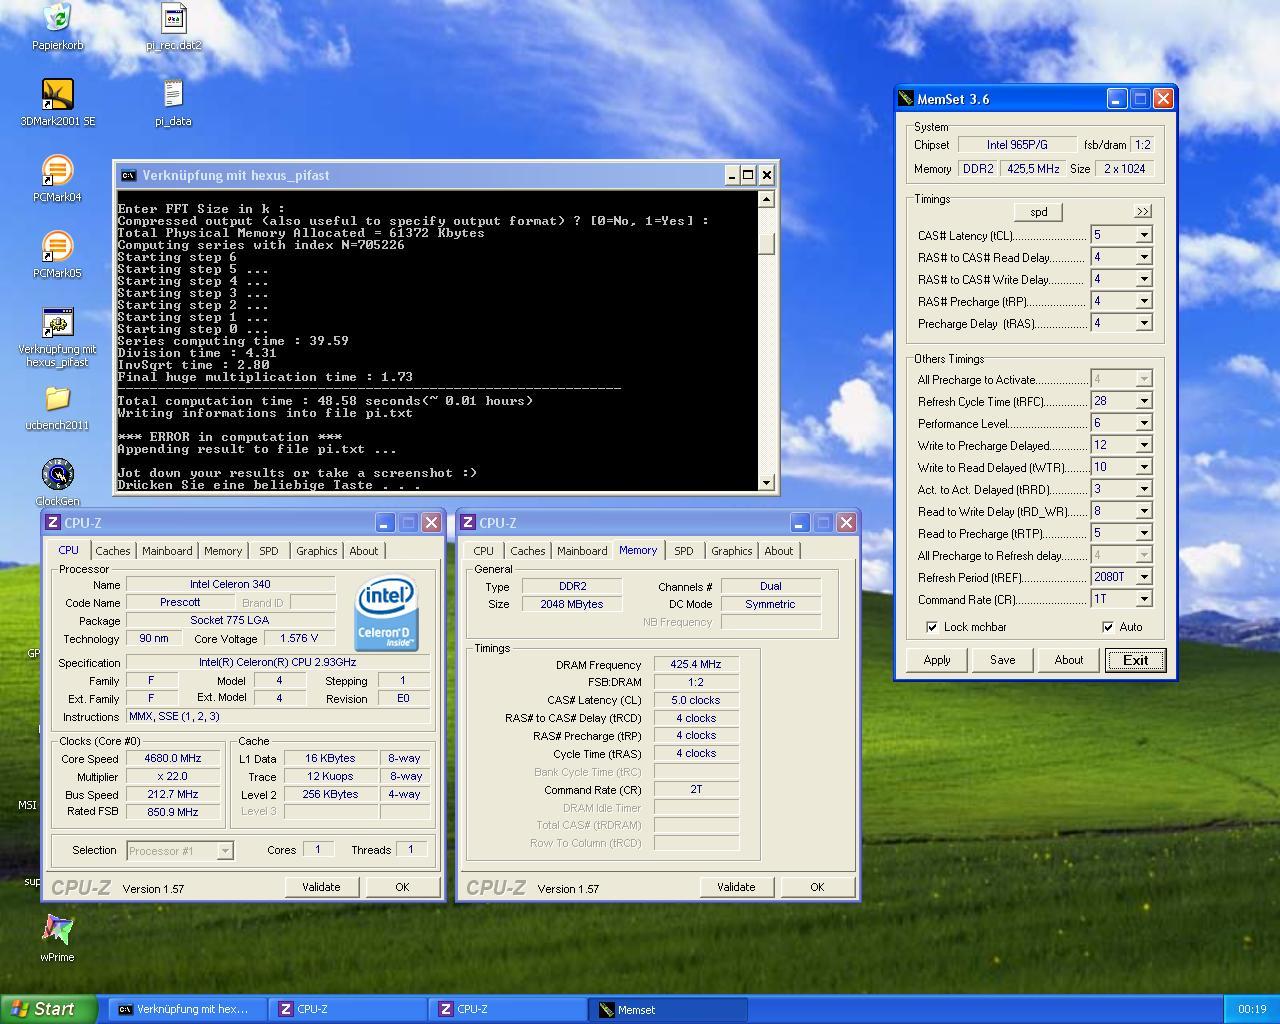Screen dimensions: 1280x1024
Task: Open the Windows Start button
Action: (49, 1009)
